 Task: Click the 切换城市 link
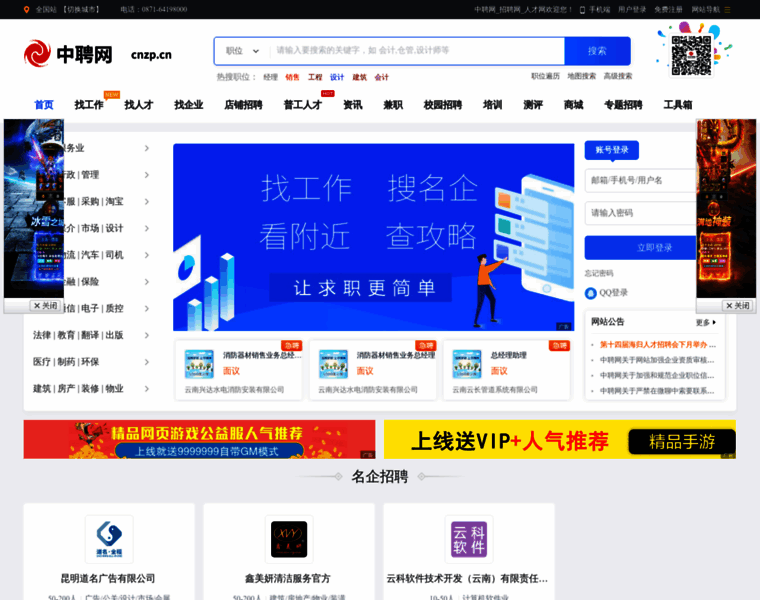tap(81, 10)
